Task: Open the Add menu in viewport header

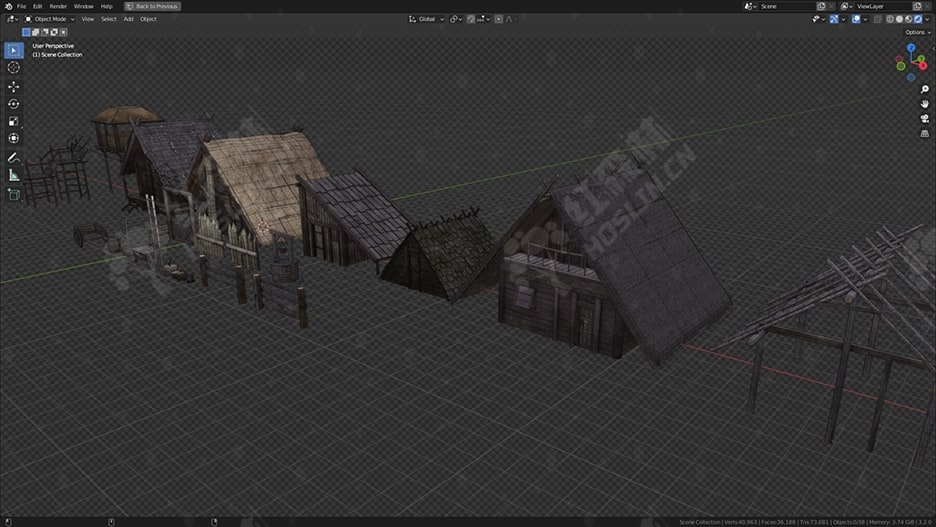Action: 128,19
